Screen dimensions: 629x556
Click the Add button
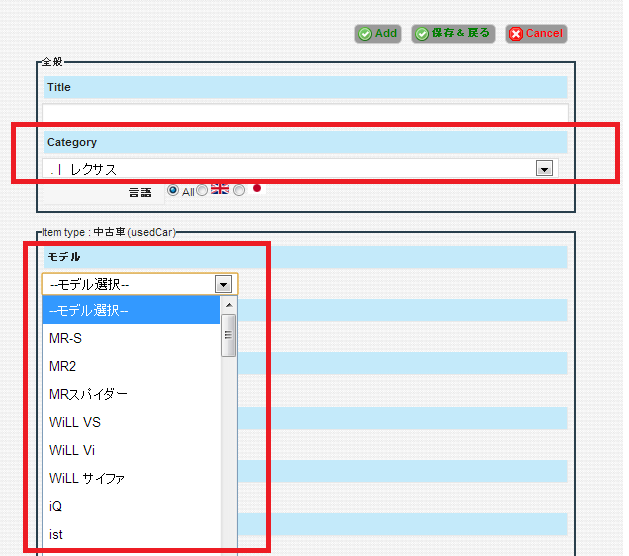coord(377,34)
